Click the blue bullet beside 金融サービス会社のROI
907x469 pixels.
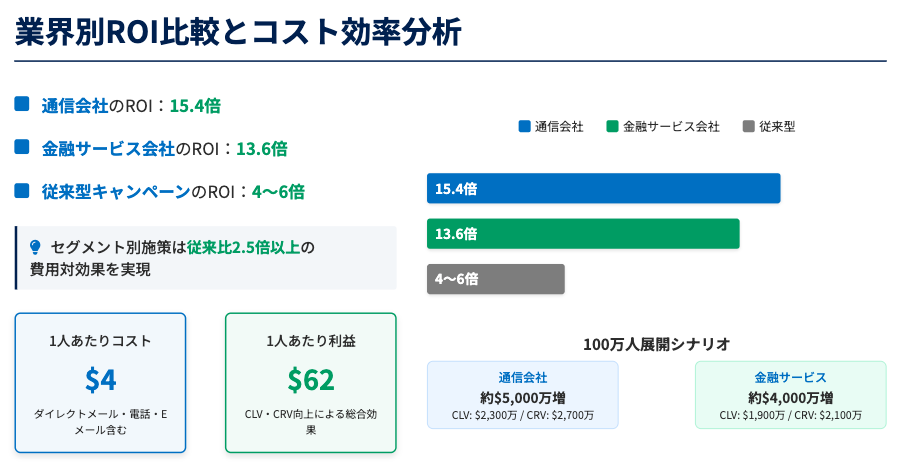[22, 147]
